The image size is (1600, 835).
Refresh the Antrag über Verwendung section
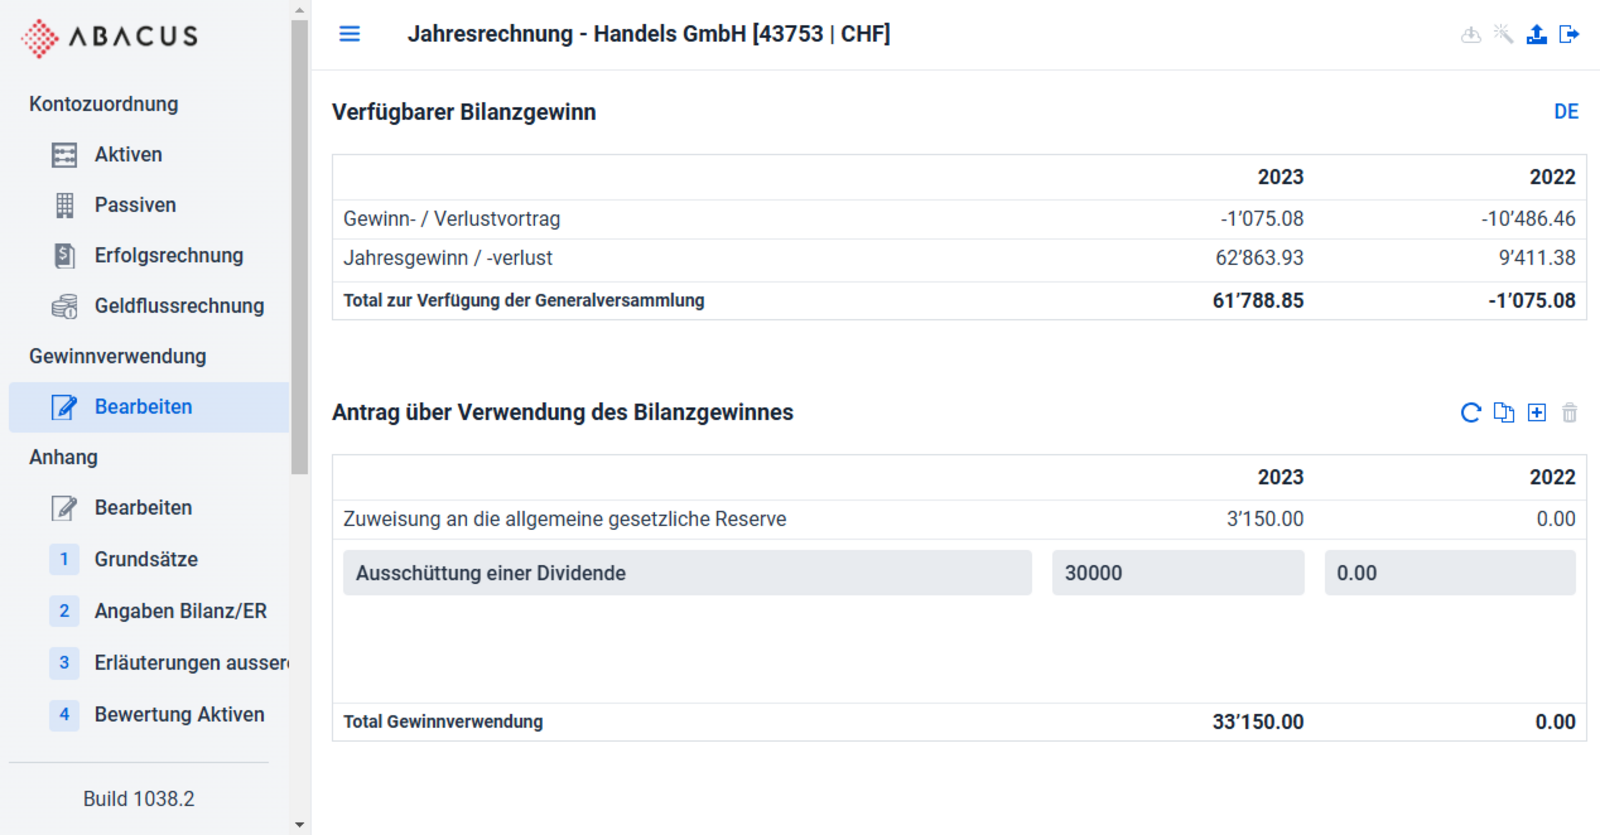point(1471,412)
